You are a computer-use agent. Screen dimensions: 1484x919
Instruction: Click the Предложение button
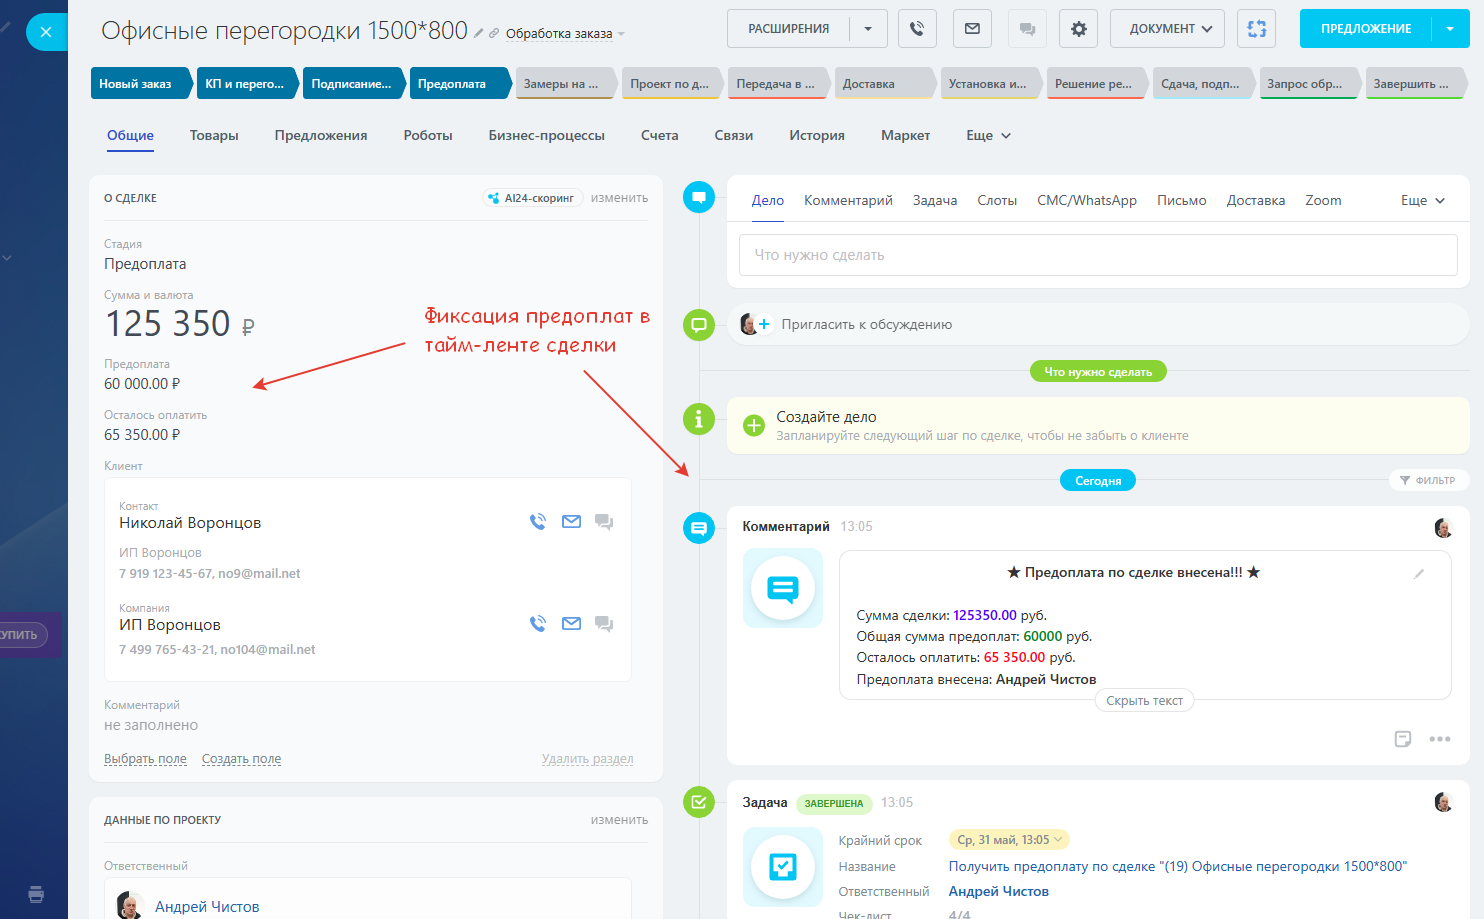1365,29
